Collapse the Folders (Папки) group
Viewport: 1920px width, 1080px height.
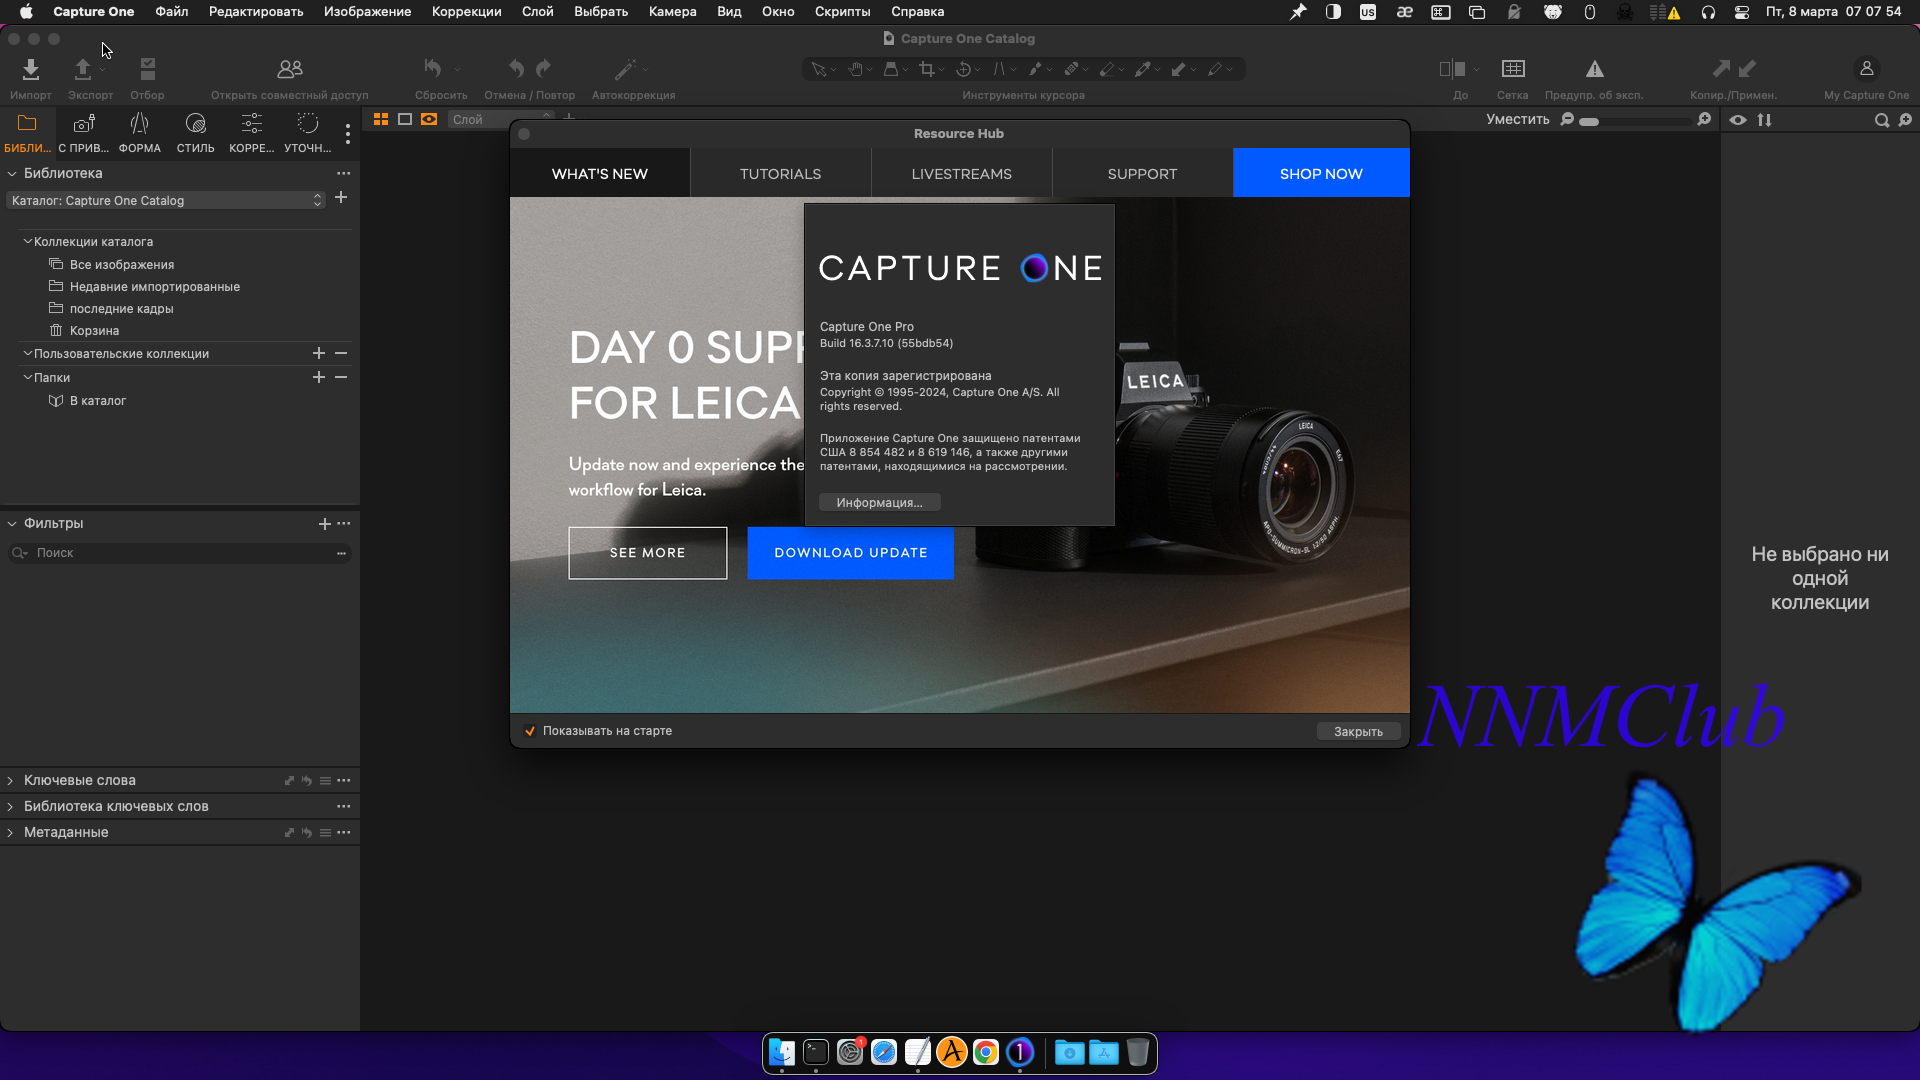point(28,377)
